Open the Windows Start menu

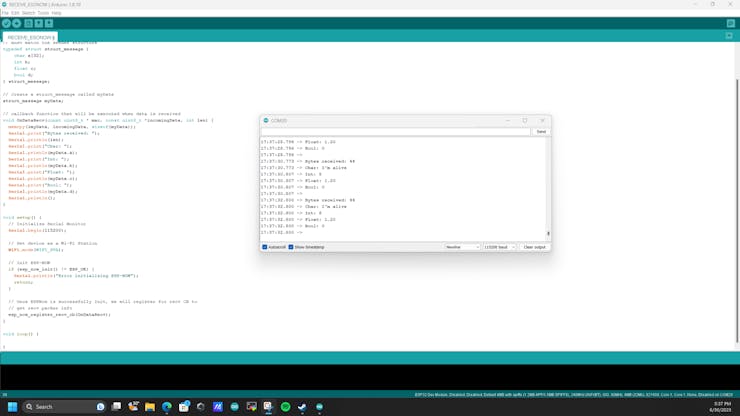coord(12,407)
